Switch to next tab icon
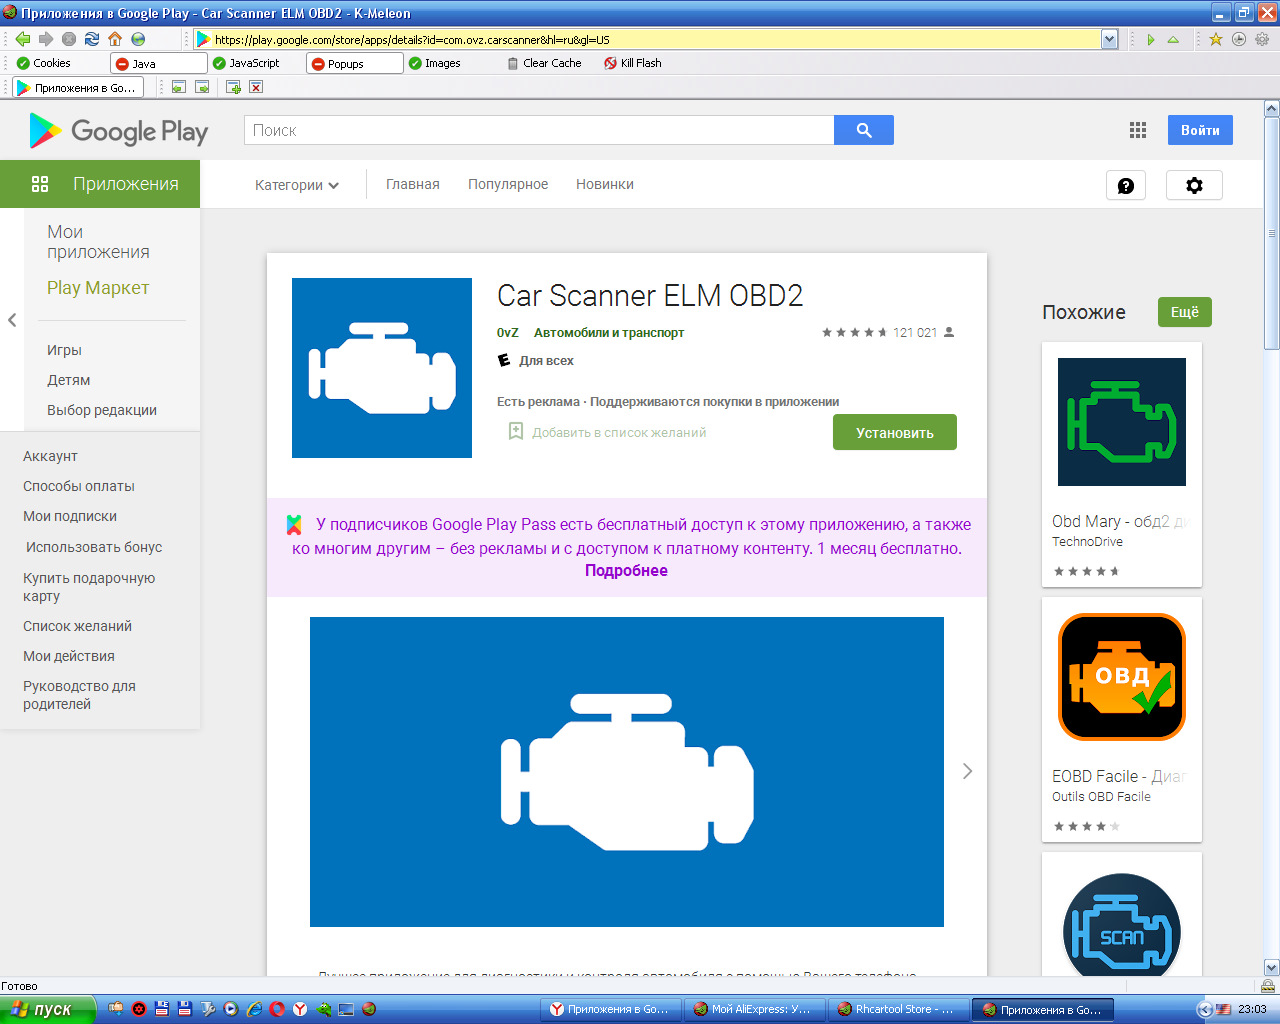1280x1024 pixels. (202, 87)
